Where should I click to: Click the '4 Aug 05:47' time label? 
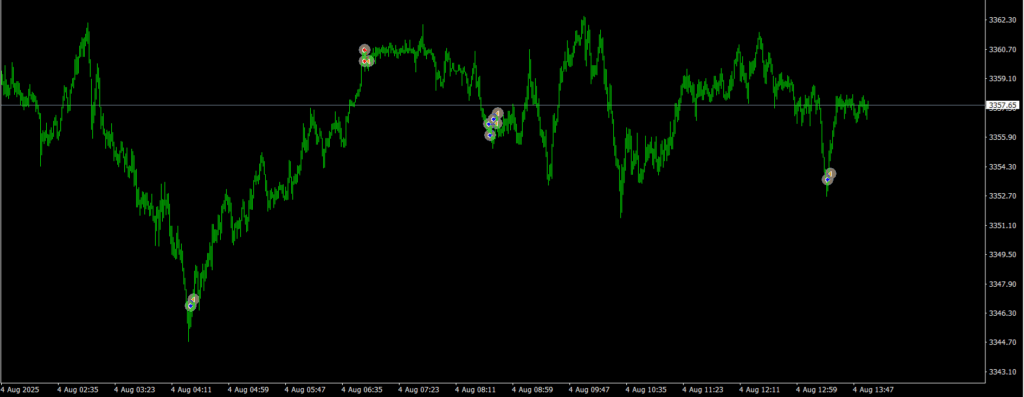[x=306, y=390]
